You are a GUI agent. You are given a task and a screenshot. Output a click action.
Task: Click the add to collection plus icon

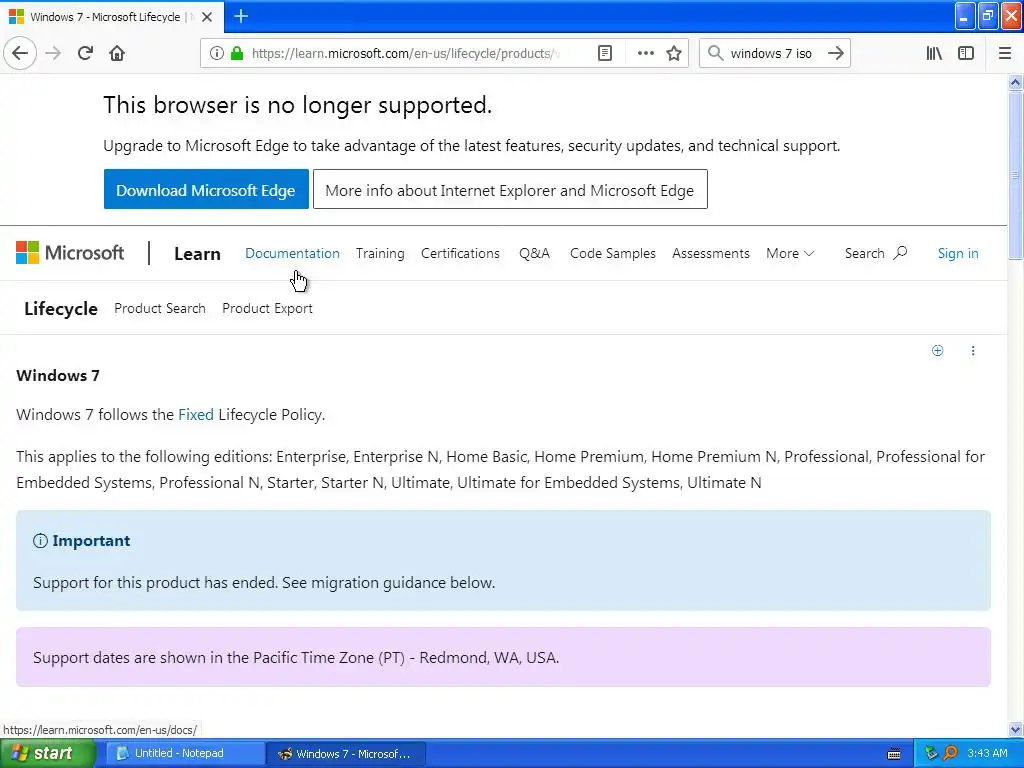coord(937,351)
